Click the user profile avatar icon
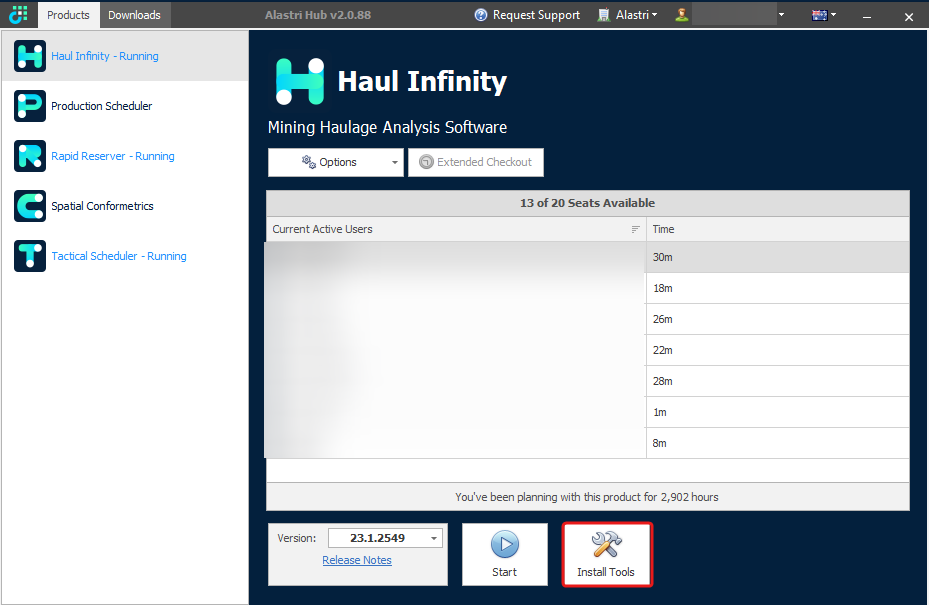Viewport: 929px width, 605px height. pyautogui.click(x=681, y=15)
